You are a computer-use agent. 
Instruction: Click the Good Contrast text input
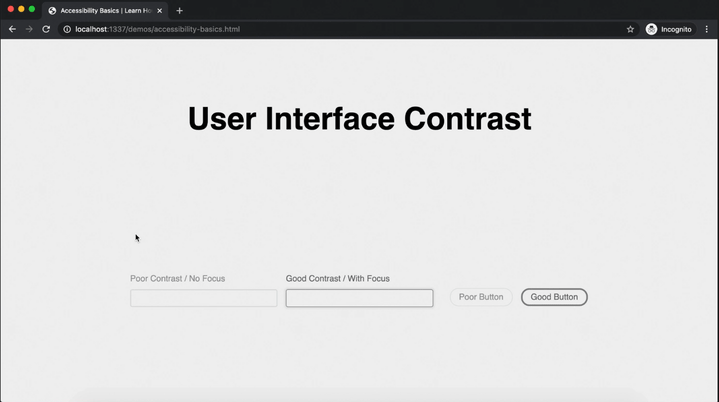(x=359, y=298)
